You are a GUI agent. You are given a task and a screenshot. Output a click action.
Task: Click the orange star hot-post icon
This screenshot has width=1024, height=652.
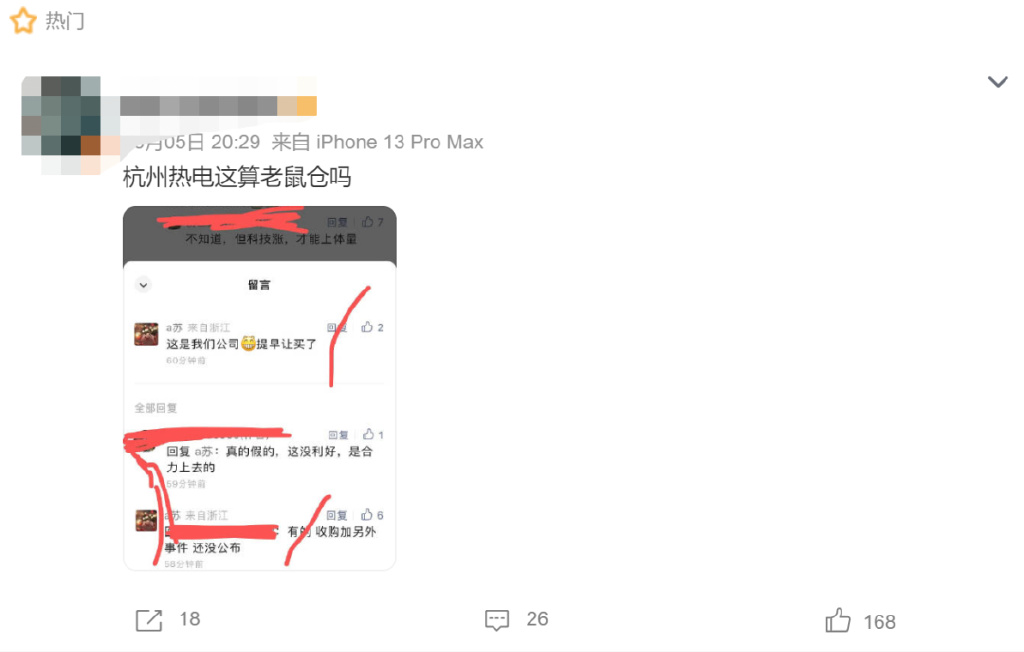coord(23,20)
